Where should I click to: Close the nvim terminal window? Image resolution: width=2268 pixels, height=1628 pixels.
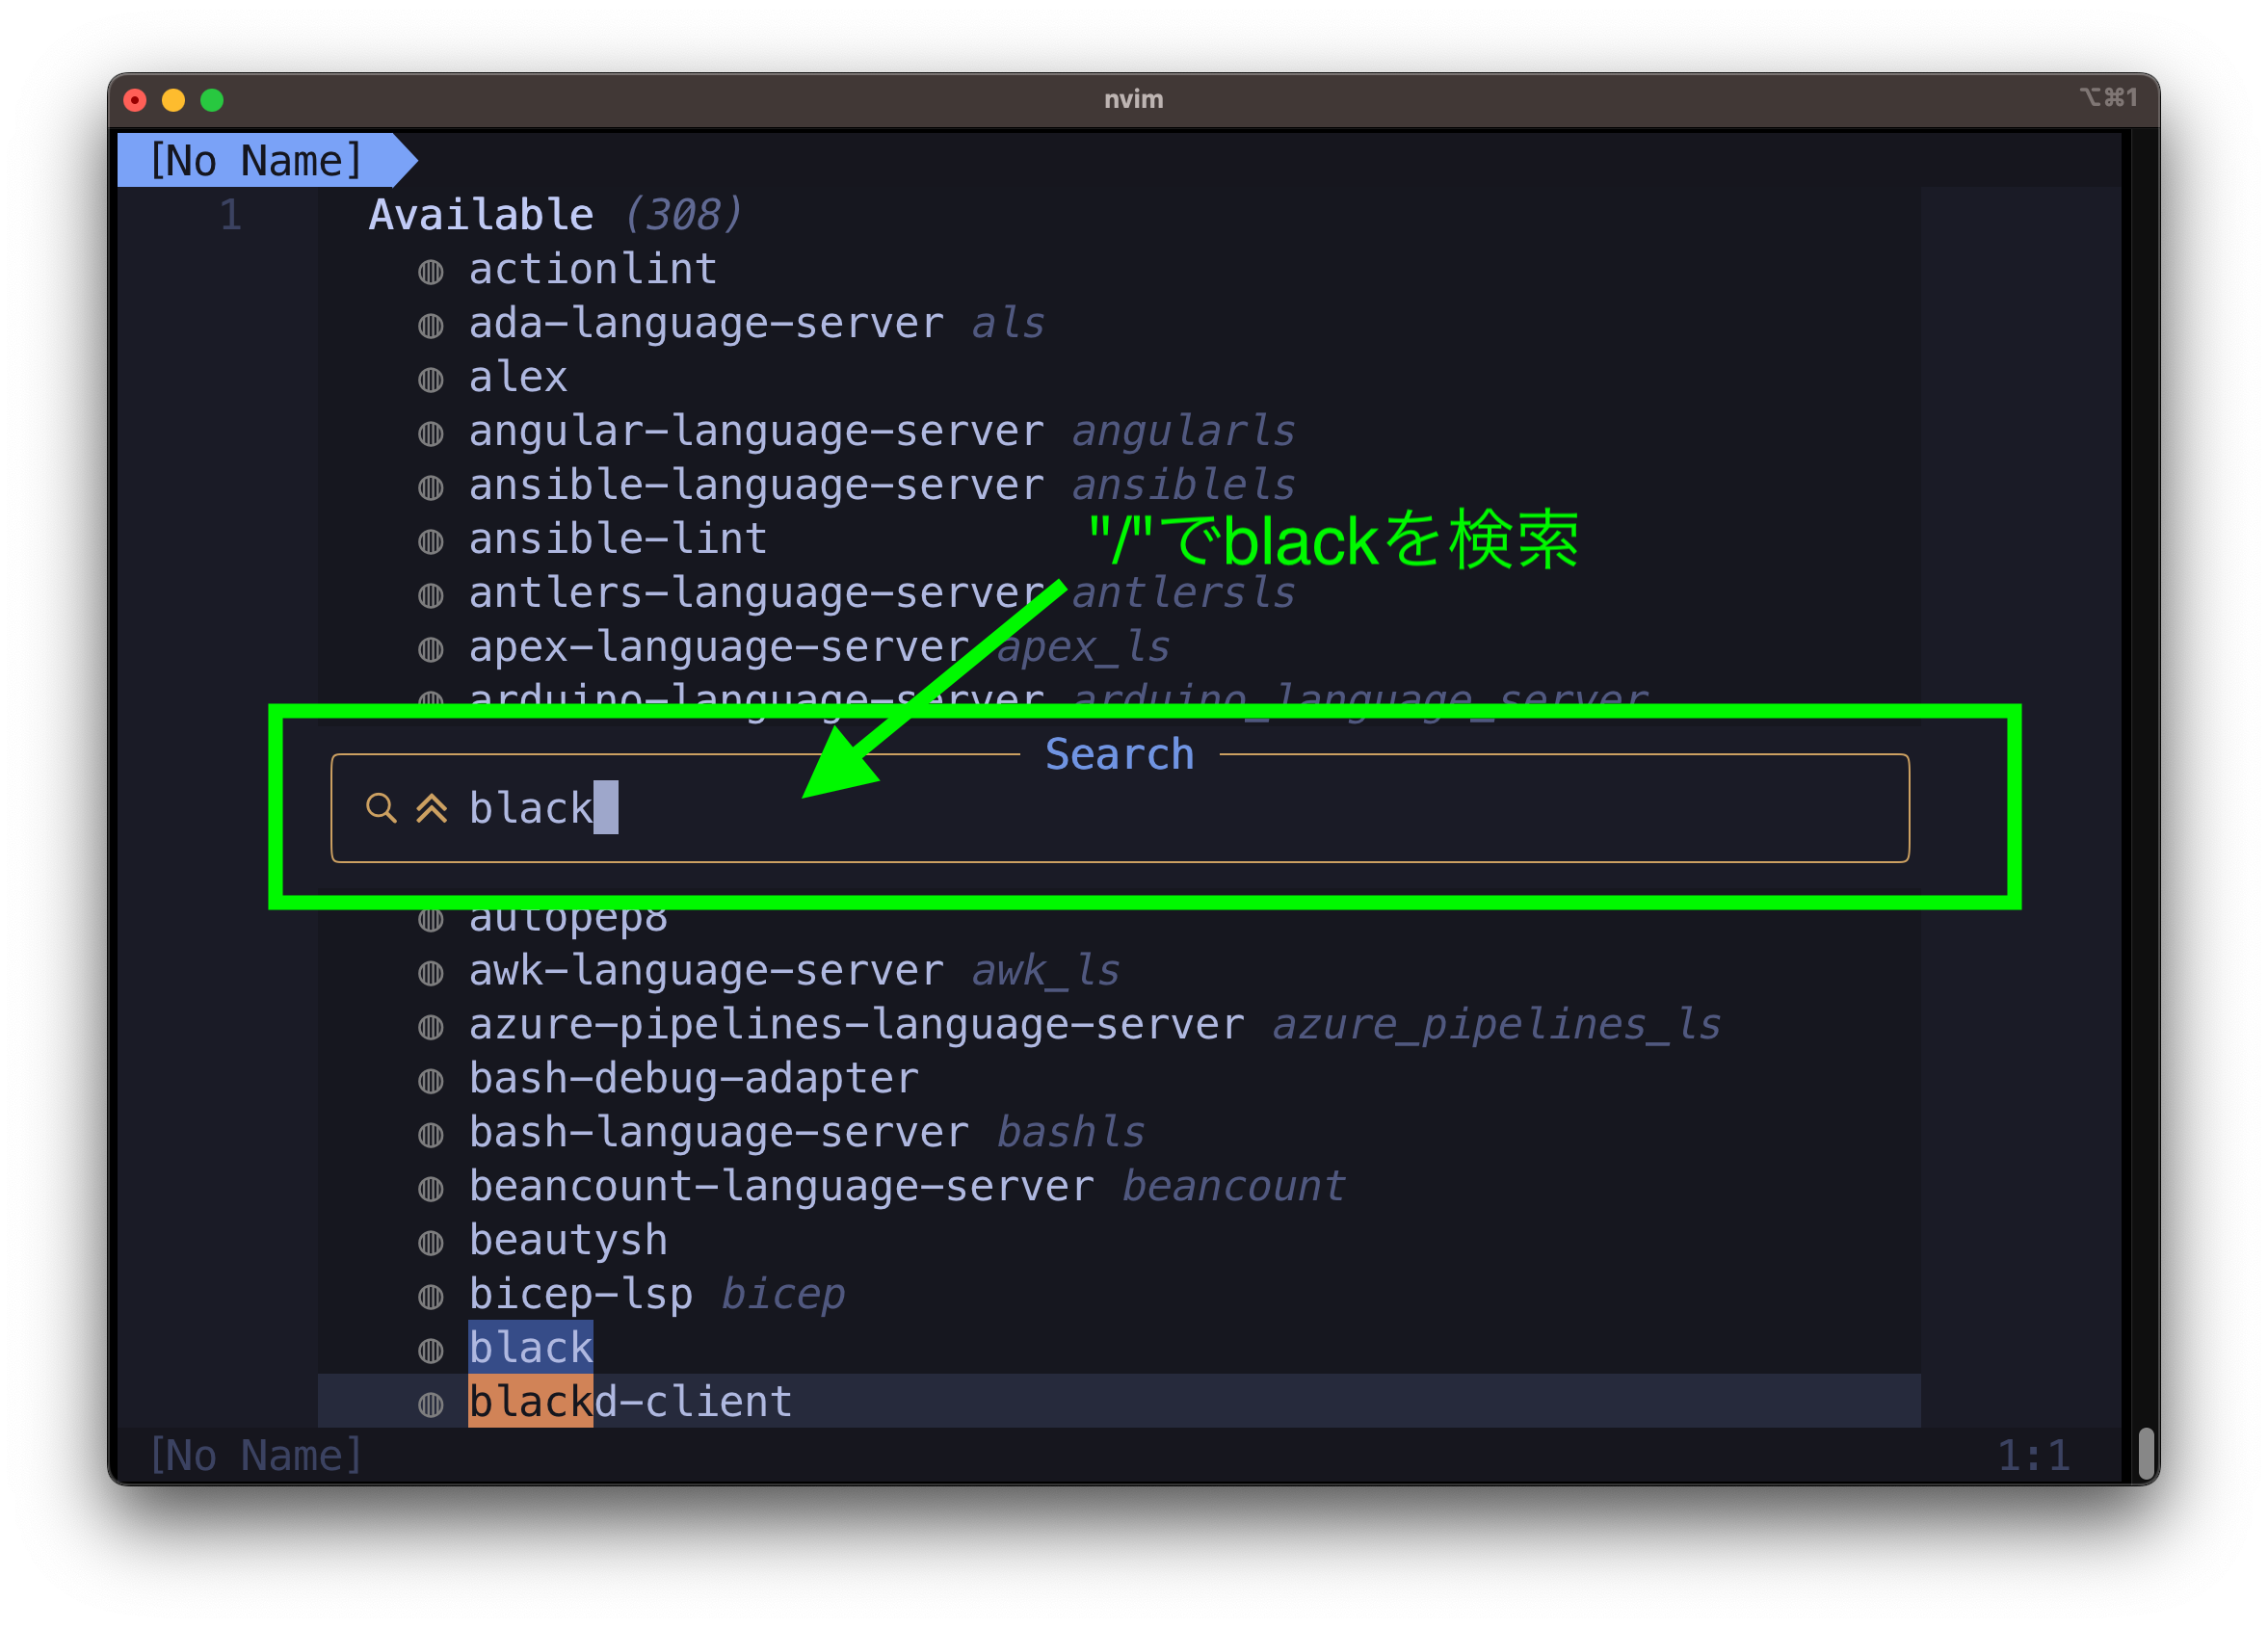point(135,100)
